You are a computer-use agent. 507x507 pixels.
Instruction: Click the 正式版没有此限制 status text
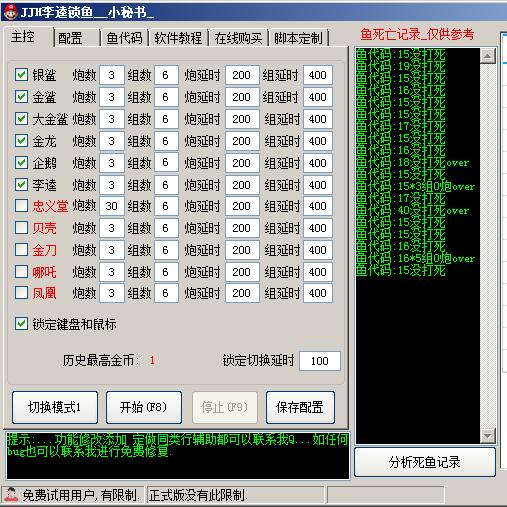tap(198, 495)
